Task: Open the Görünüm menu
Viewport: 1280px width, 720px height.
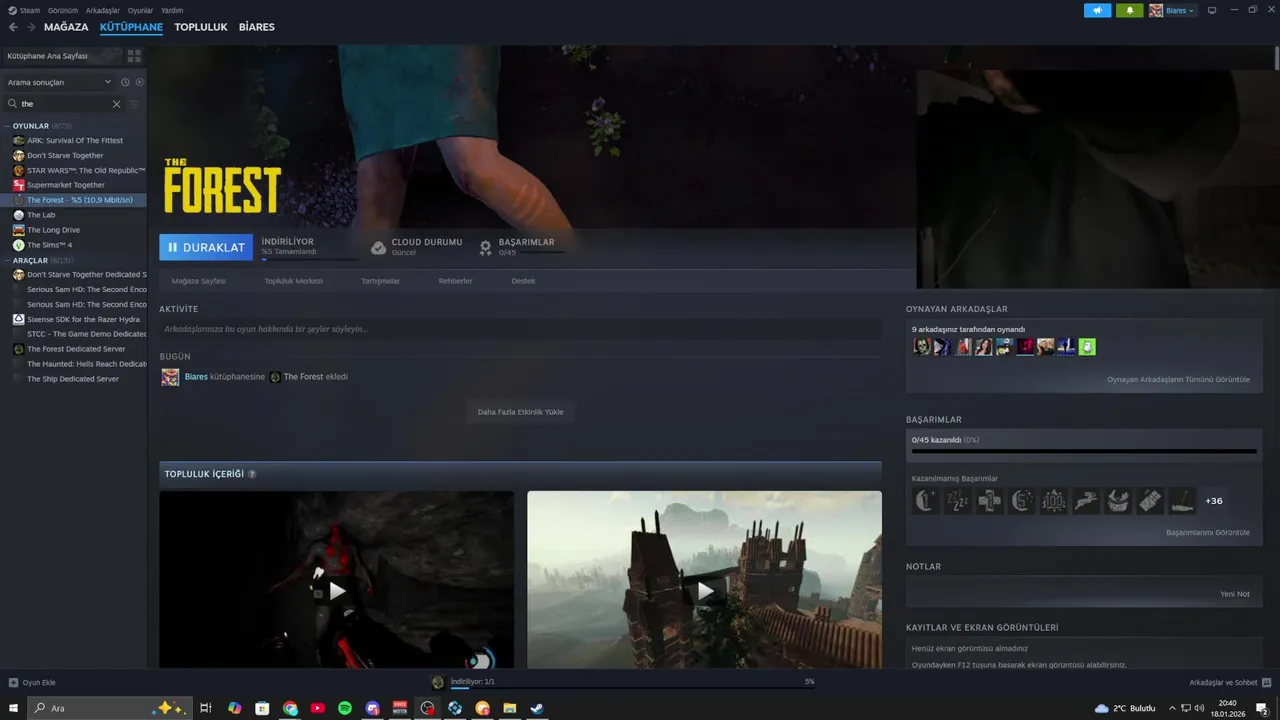Action: (x=63, y=10)
